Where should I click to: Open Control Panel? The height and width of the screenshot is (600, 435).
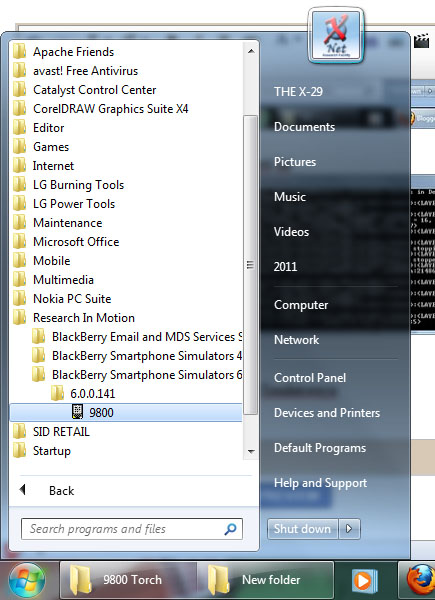(x=310, y=378)
